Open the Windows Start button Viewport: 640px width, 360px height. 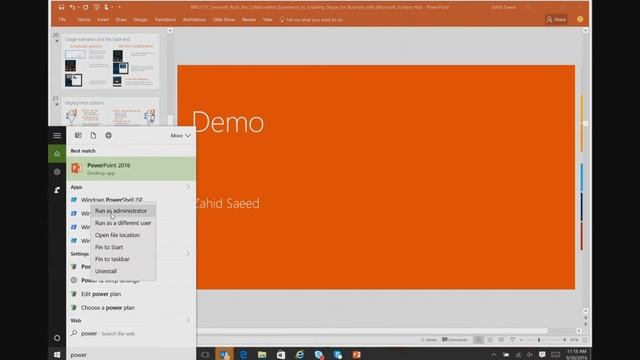[x=57, y=355]
